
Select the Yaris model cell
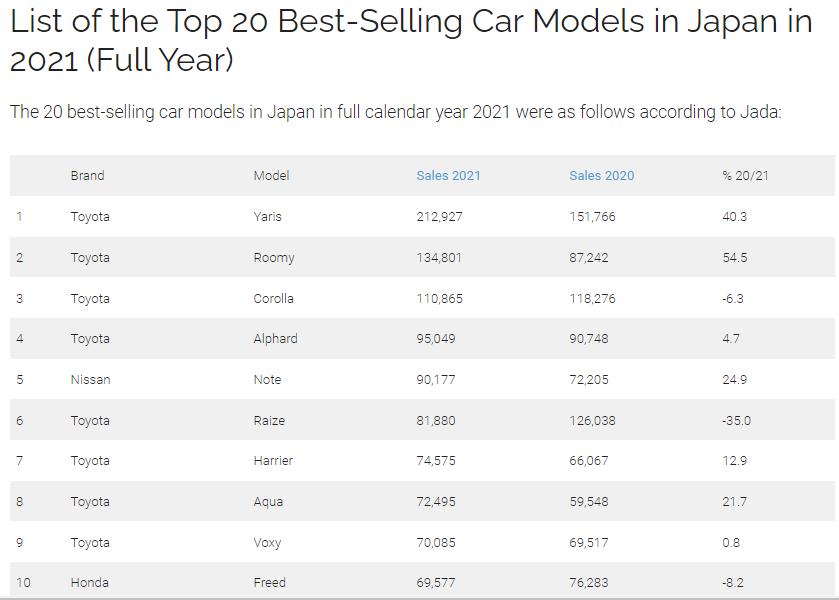click(x=267, y=216)
